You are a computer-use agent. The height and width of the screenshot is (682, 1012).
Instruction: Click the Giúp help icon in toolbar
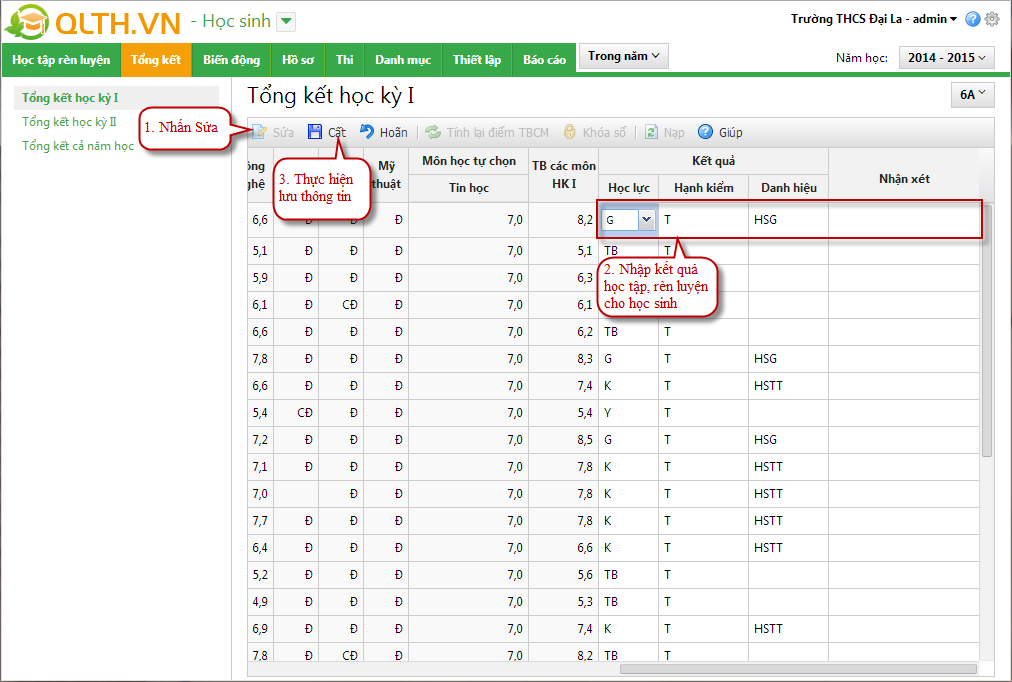click(x=705, y=132)
